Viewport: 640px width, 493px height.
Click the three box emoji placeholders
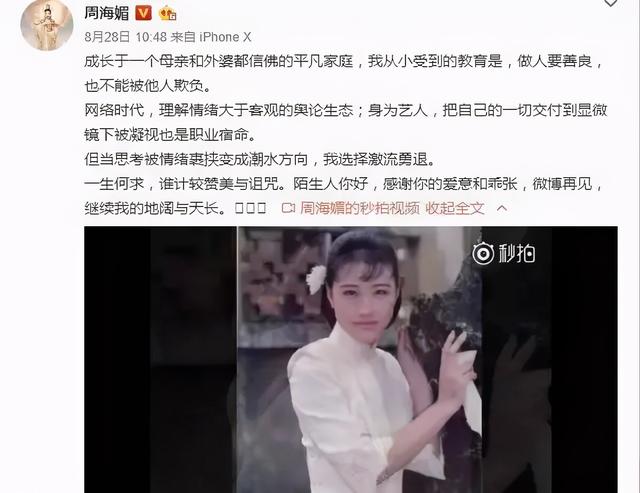(x=251, y=209)
